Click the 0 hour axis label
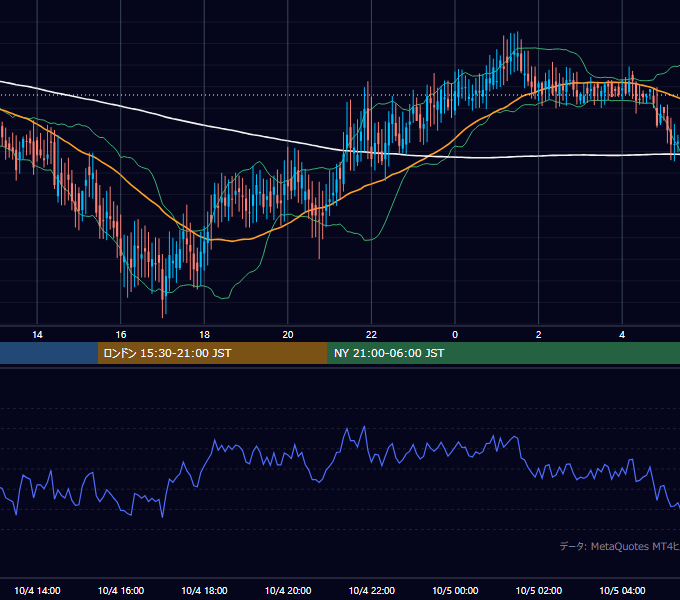The width and height of the screenshot is (680, 600). tap(455, 335)
